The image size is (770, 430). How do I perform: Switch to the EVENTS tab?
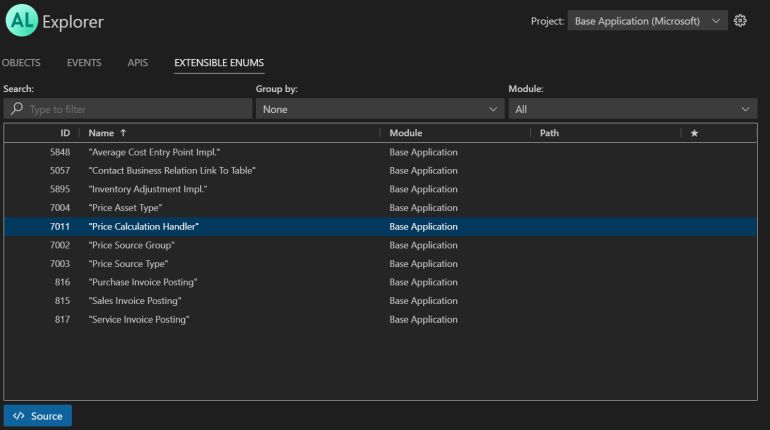(84, 63)
